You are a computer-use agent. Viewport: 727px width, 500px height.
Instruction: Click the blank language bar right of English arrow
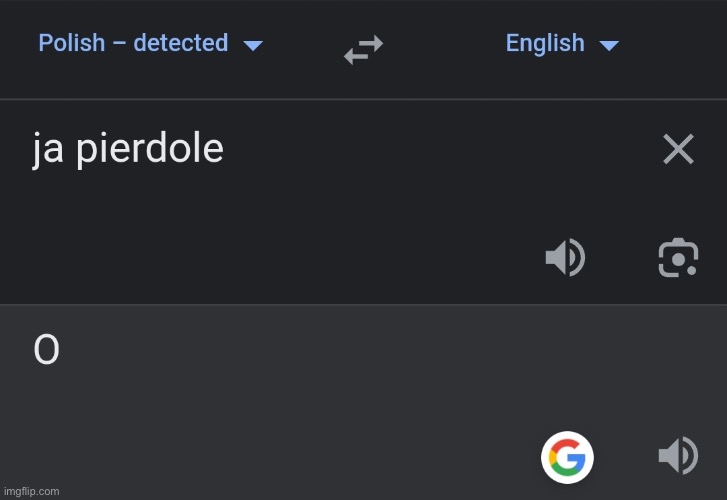(675, 45)
